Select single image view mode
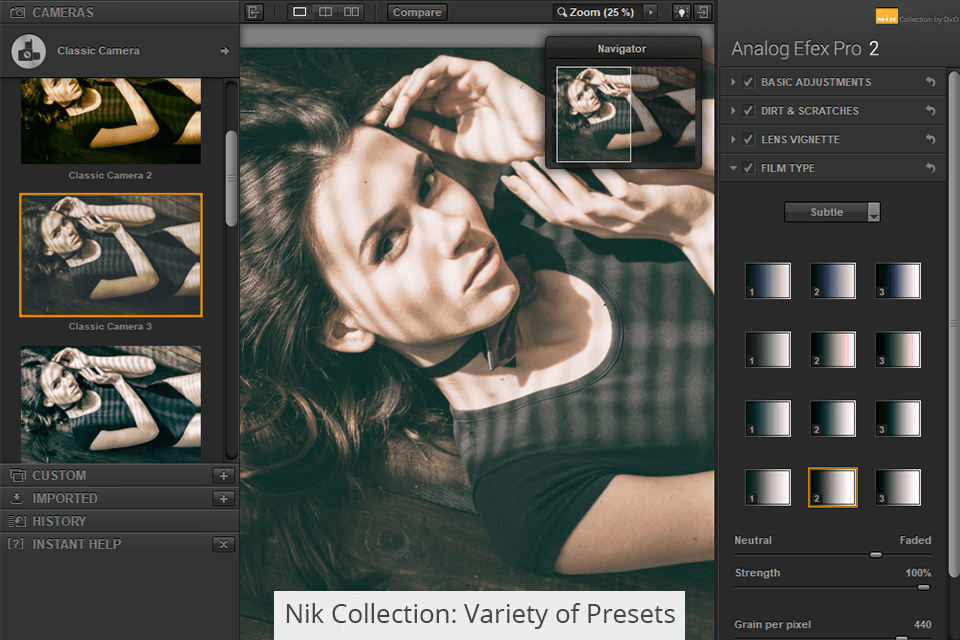960x640 pixels. [x=299, y=12]
